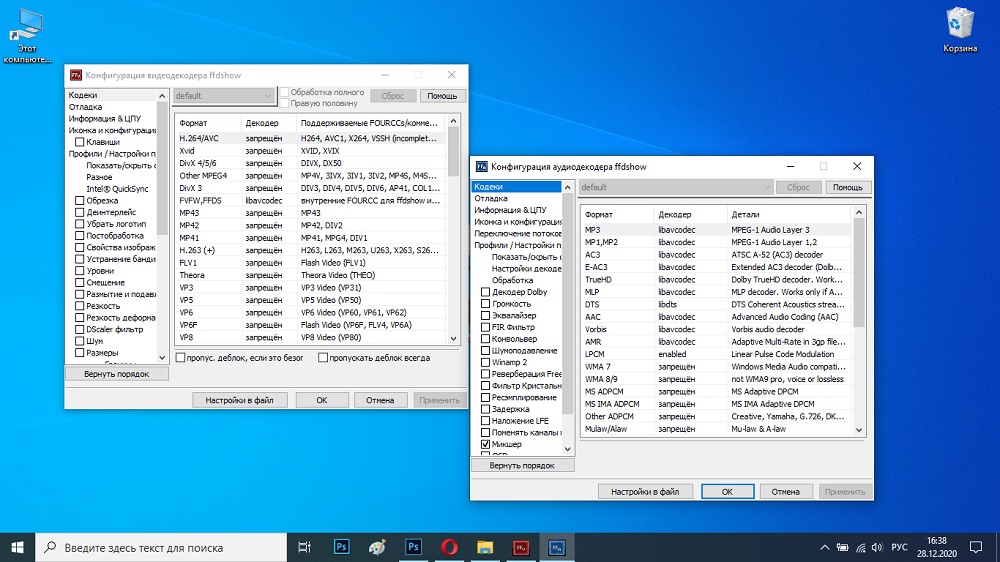Expand the 'default' preset dropdown in audio decoder
Screen dimensions: 1000x562
(x=676, y=187)
